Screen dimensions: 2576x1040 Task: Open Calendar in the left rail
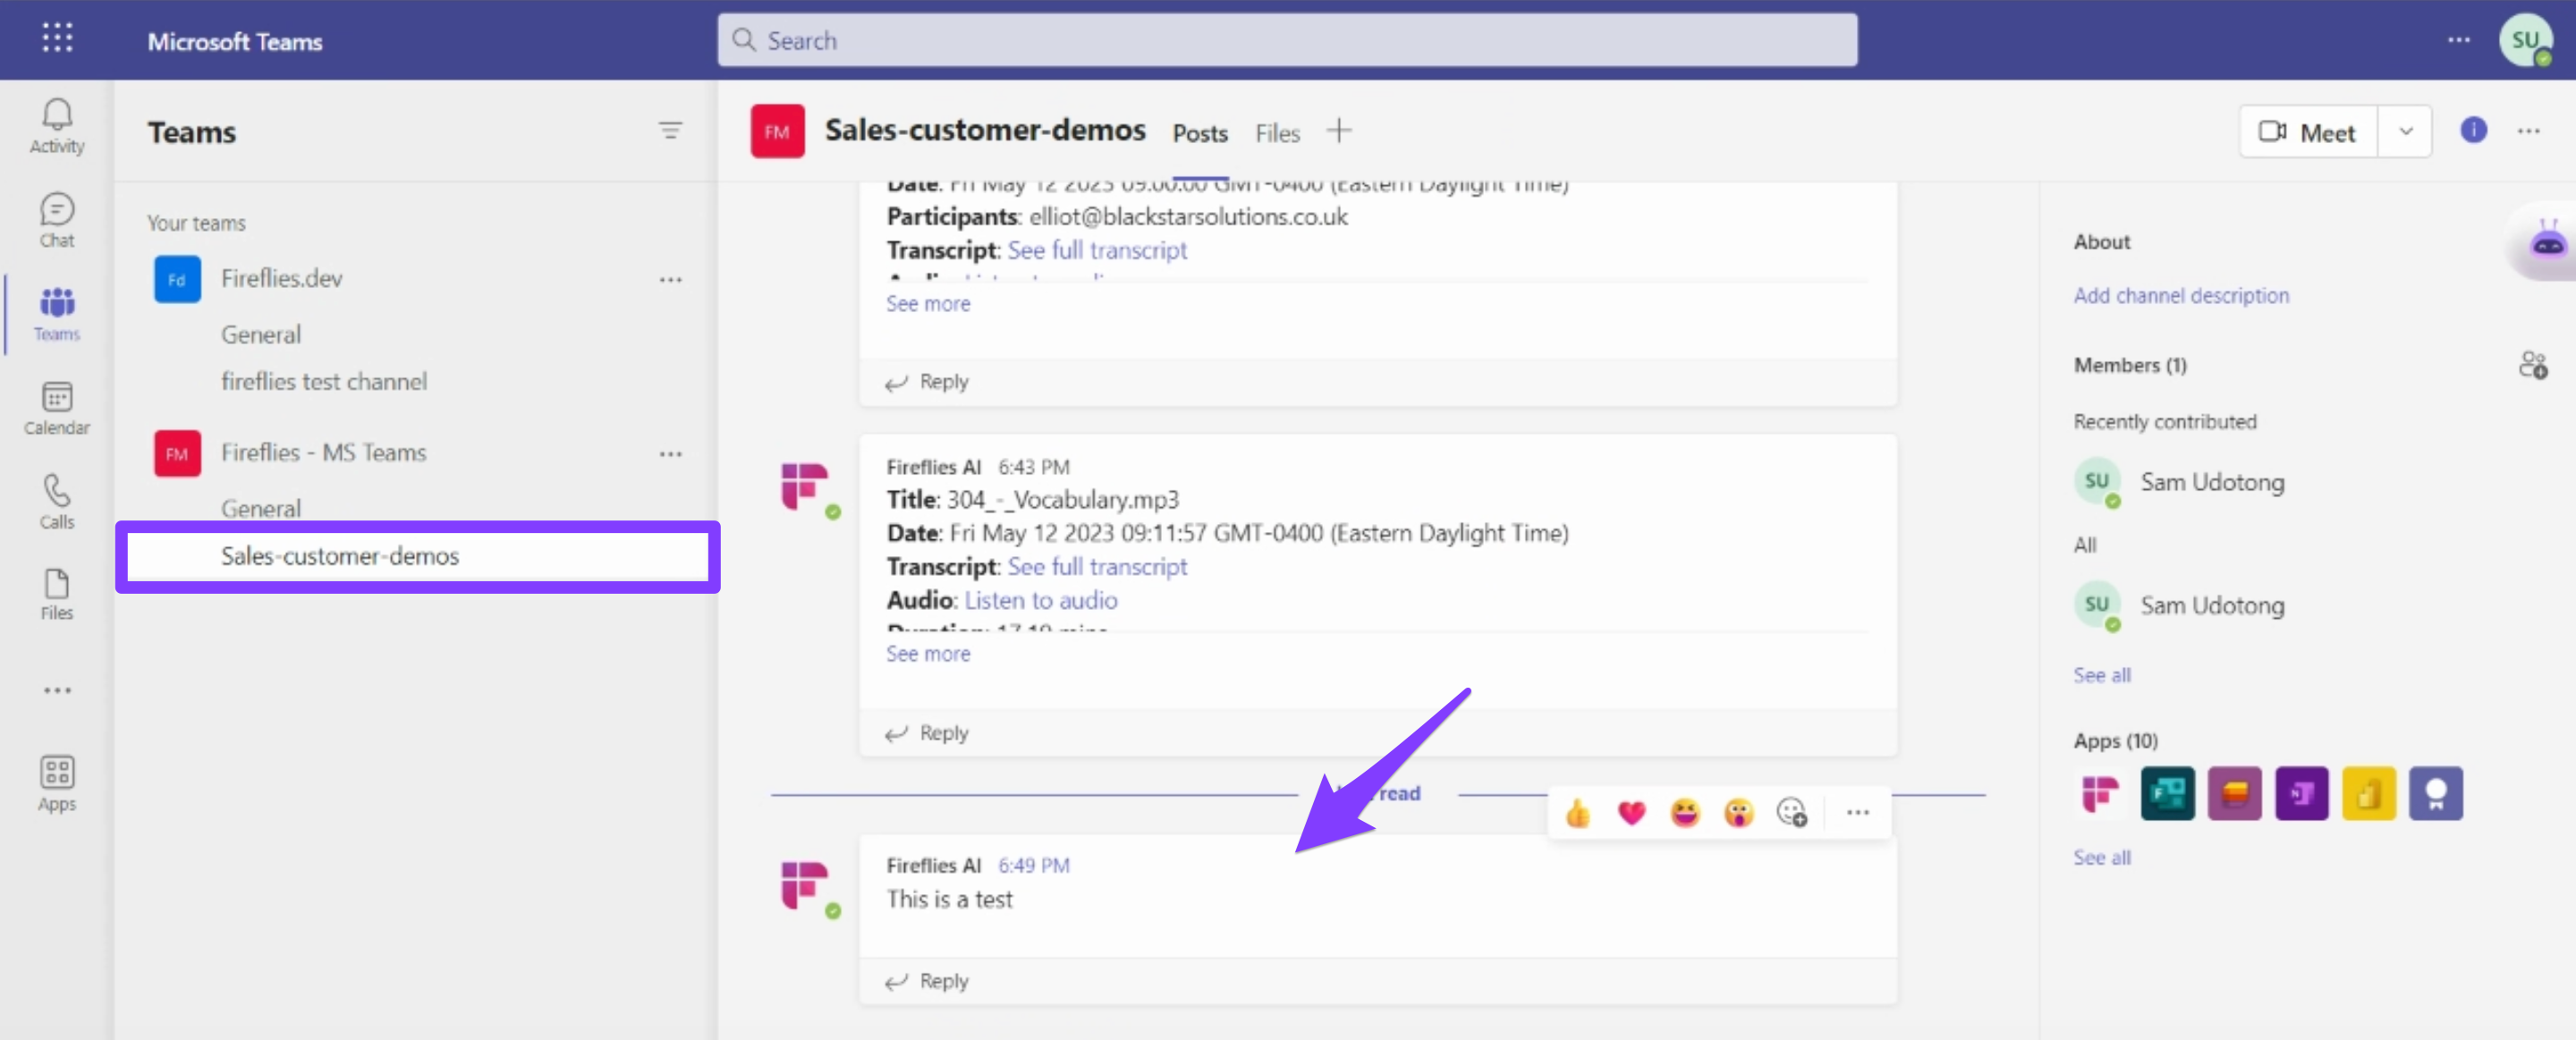57,408
